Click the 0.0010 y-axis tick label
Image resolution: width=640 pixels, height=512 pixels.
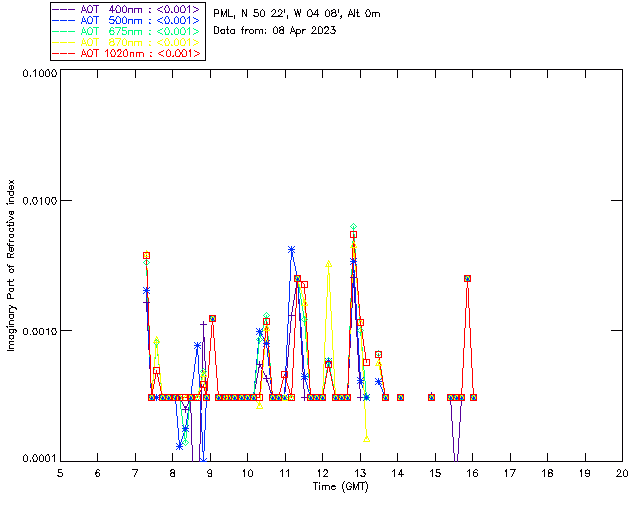coord(39,331)
